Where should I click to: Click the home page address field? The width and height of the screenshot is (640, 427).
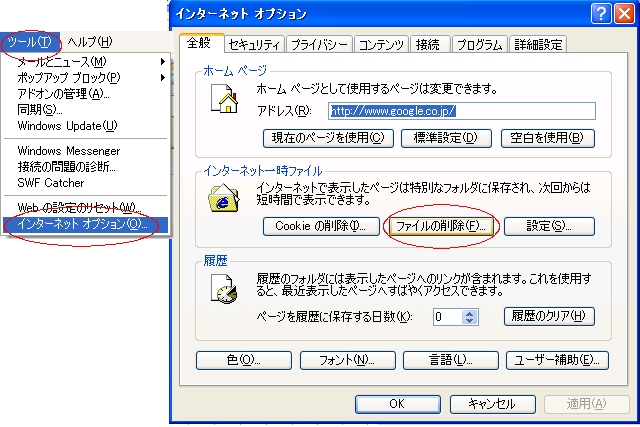pos(462,111)
